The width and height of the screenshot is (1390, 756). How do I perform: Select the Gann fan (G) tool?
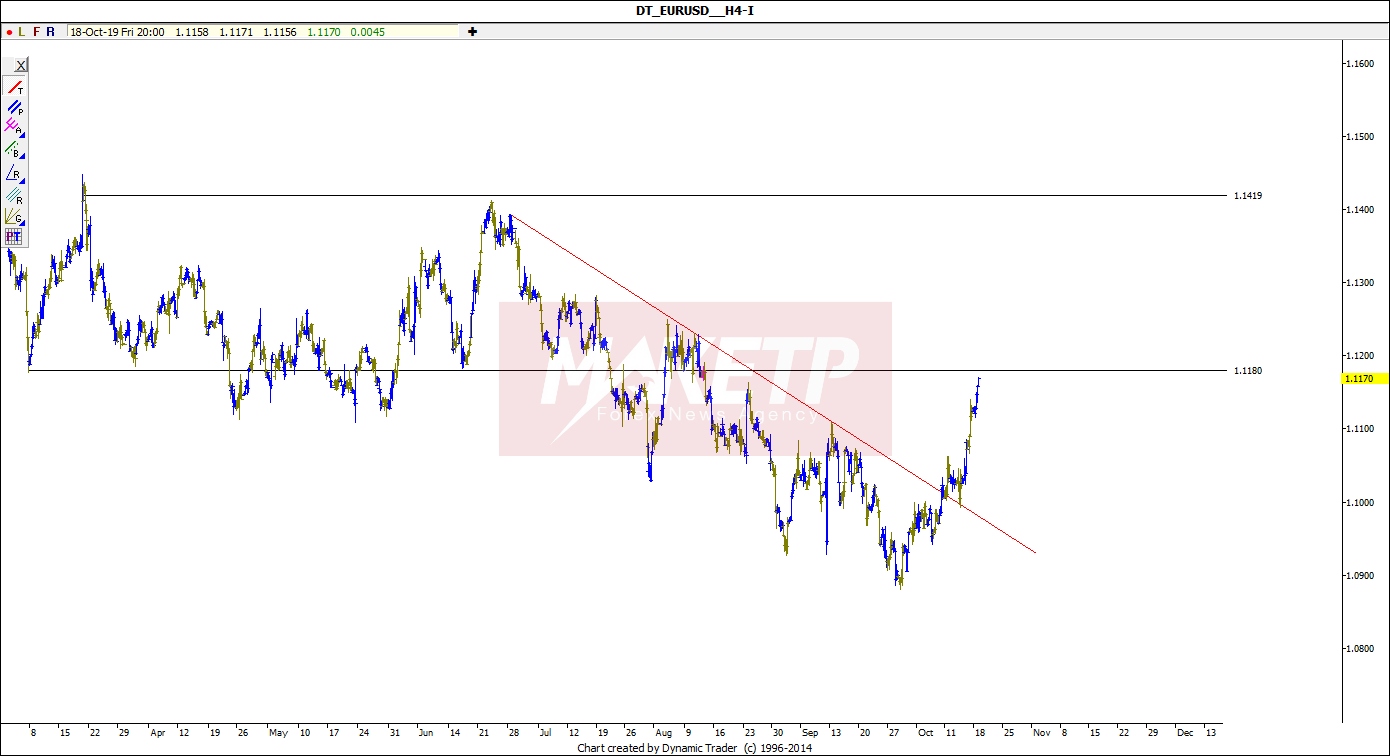[x=14, y=215]
